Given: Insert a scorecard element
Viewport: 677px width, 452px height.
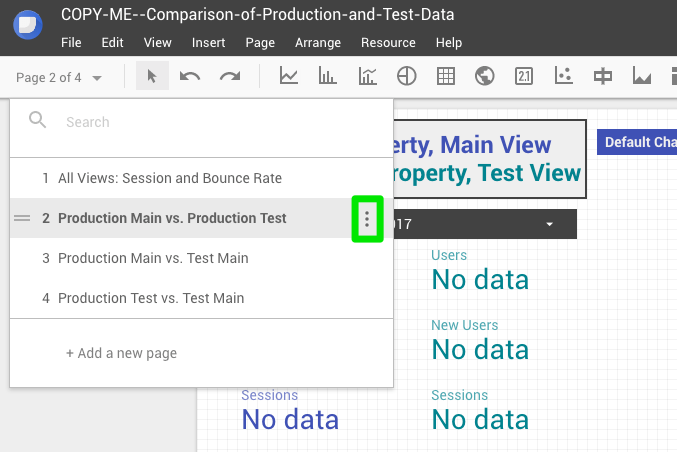Looking at the screenshot, I should (524, 76).
